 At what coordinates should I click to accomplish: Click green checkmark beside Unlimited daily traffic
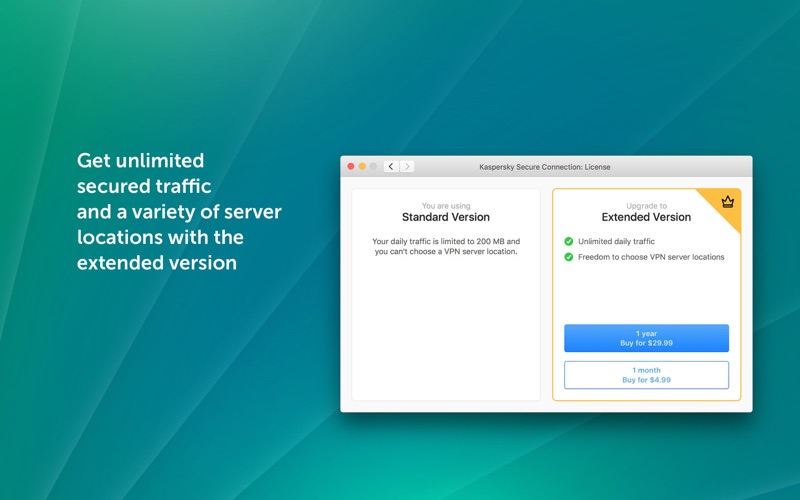coord(569,241)
